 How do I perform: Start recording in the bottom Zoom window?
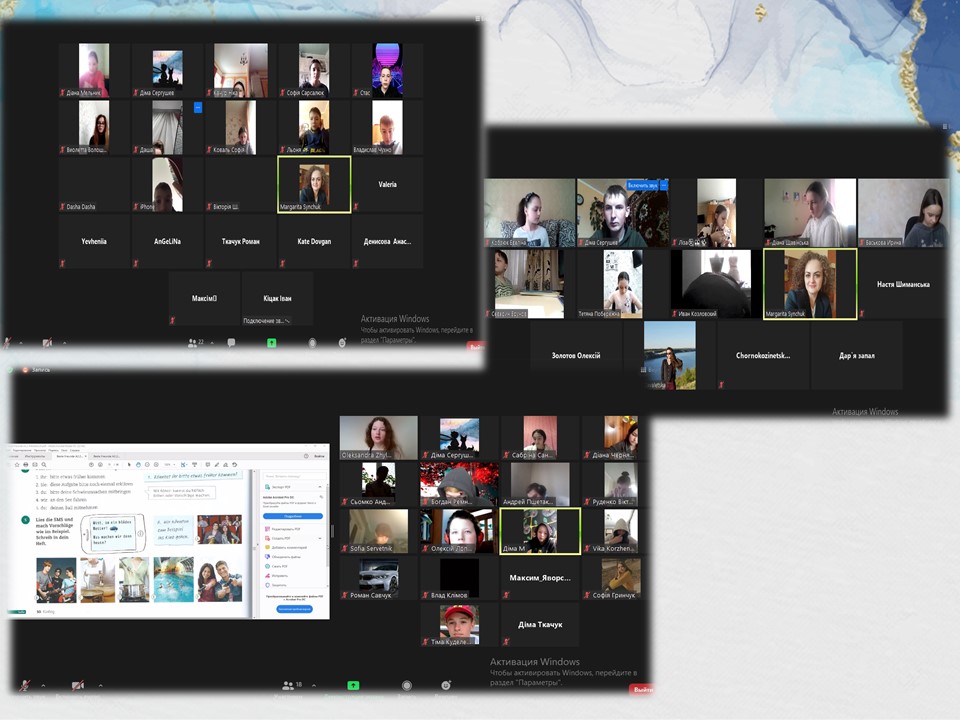click(x=407, y=686)
